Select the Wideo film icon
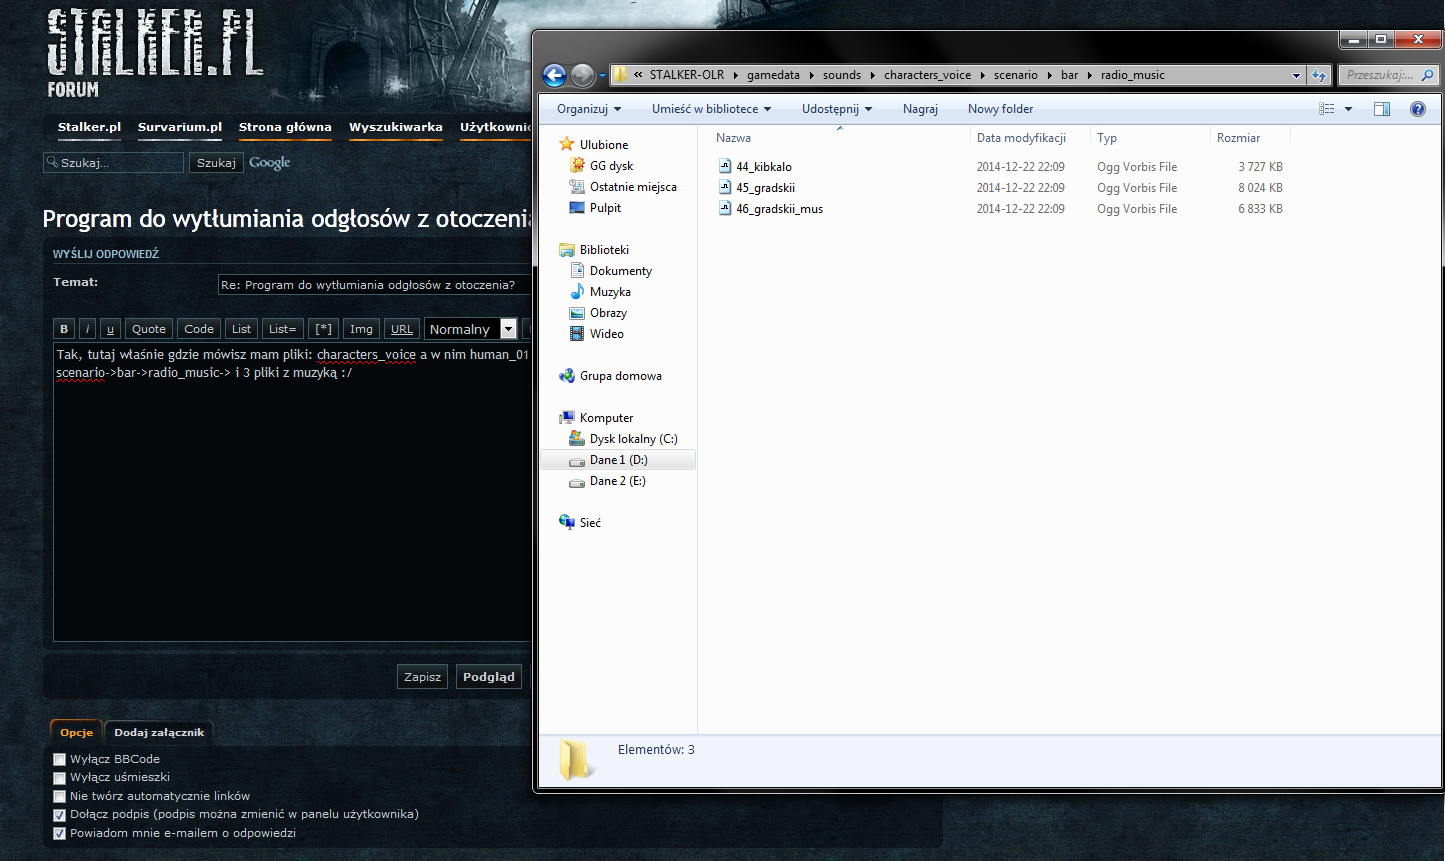 tap(577, 333)
